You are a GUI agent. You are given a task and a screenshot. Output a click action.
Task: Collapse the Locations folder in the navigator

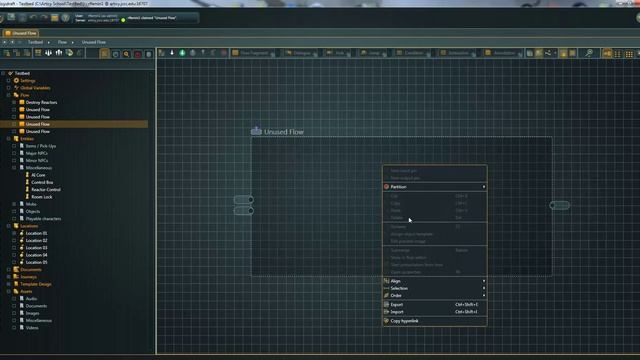(x=9, y=226)
